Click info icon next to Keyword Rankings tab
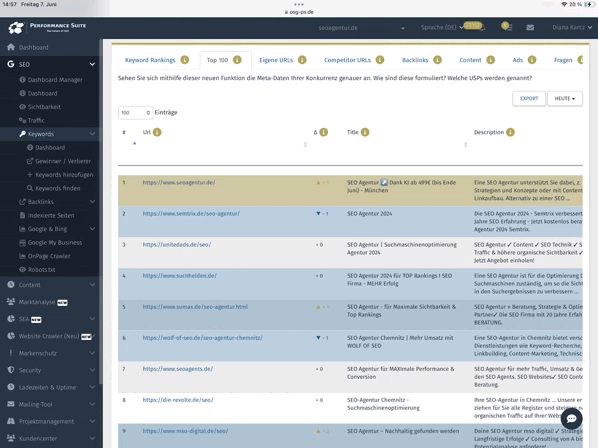The height and width of the screenshot is (448, 598). pos(185,60)
